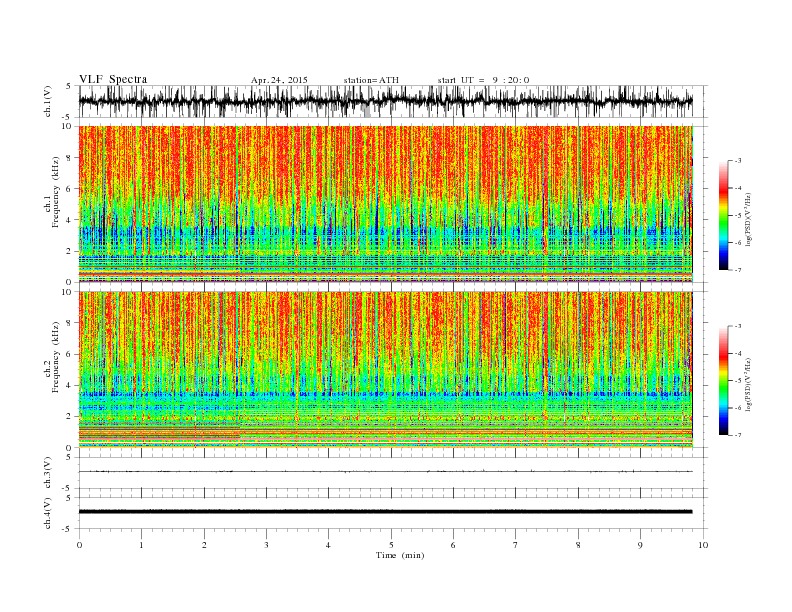The width and height of the screenshot is (792, 612).
Task: Select the 'start UT = 9 :20: 0' text
Action: pyautogui.click(x=483, y=80)
